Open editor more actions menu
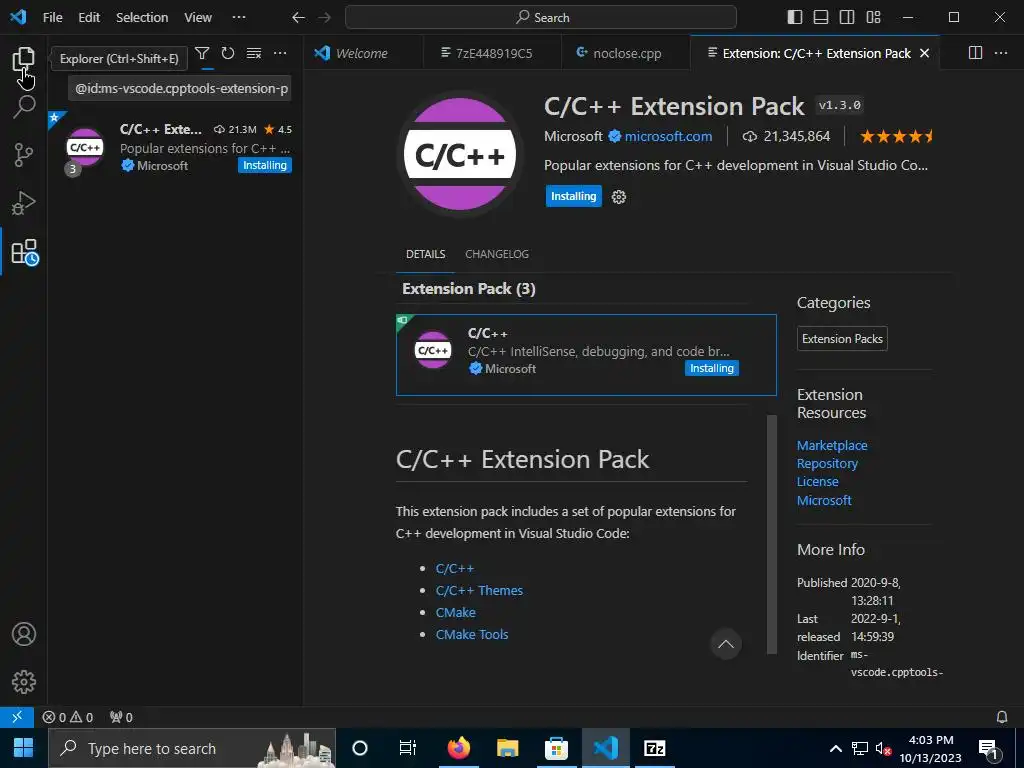The width and height of the screenshot is (1024, 768). coord(1001,53)
